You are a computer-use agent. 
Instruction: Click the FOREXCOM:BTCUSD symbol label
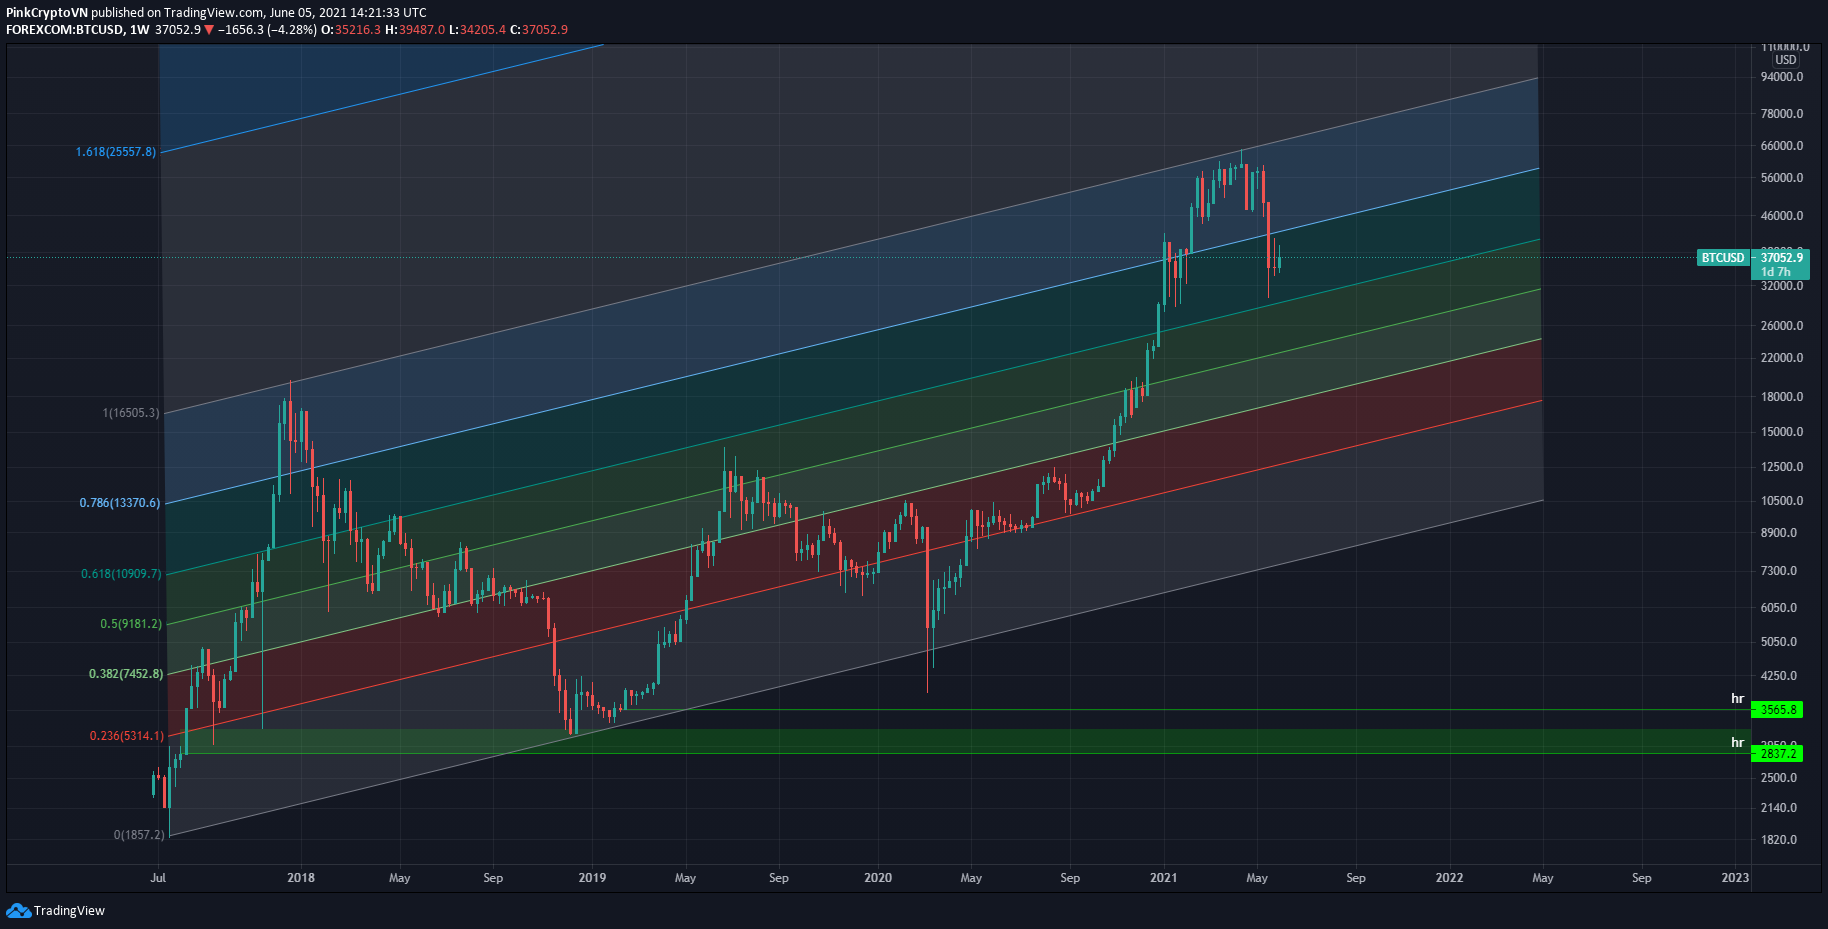pyautogui.click(x=65, y=30)
